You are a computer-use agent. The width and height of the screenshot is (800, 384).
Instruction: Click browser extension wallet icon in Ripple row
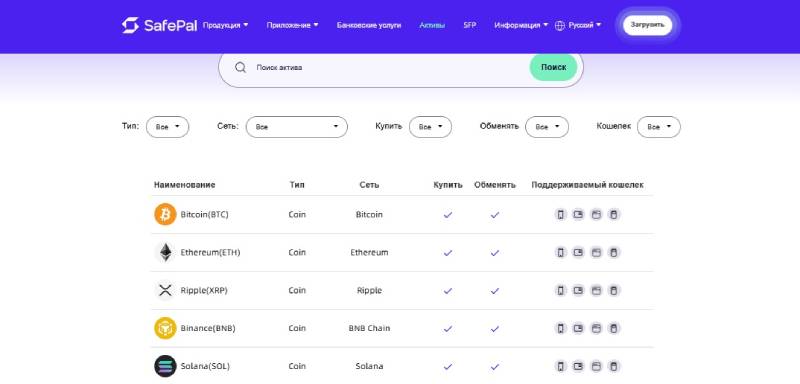pos(596,290)
